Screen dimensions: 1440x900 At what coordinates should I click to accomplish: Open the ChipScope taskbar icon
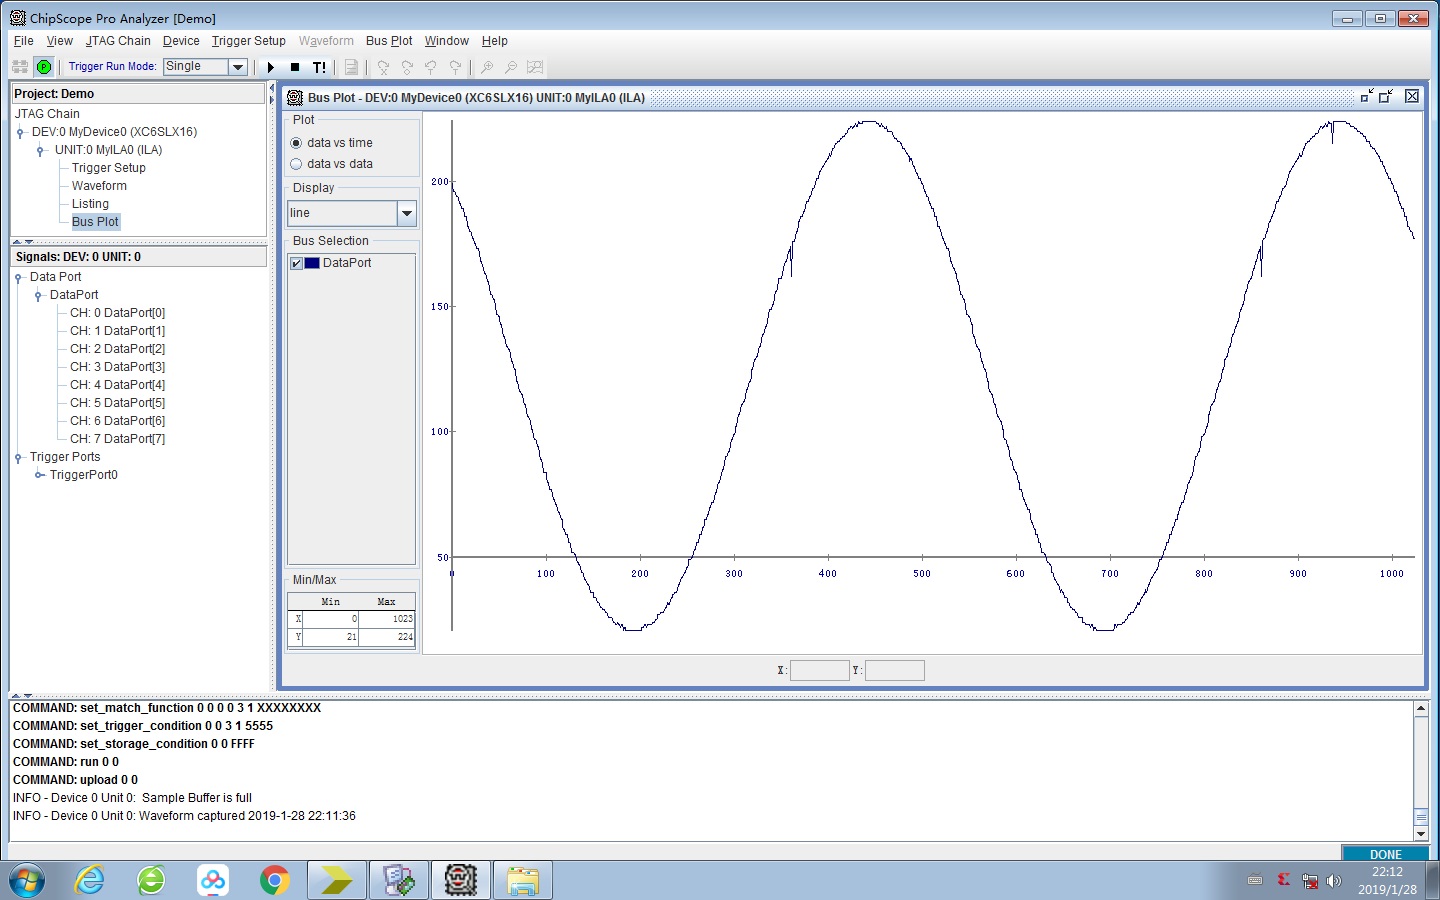[x=461, y=880]
